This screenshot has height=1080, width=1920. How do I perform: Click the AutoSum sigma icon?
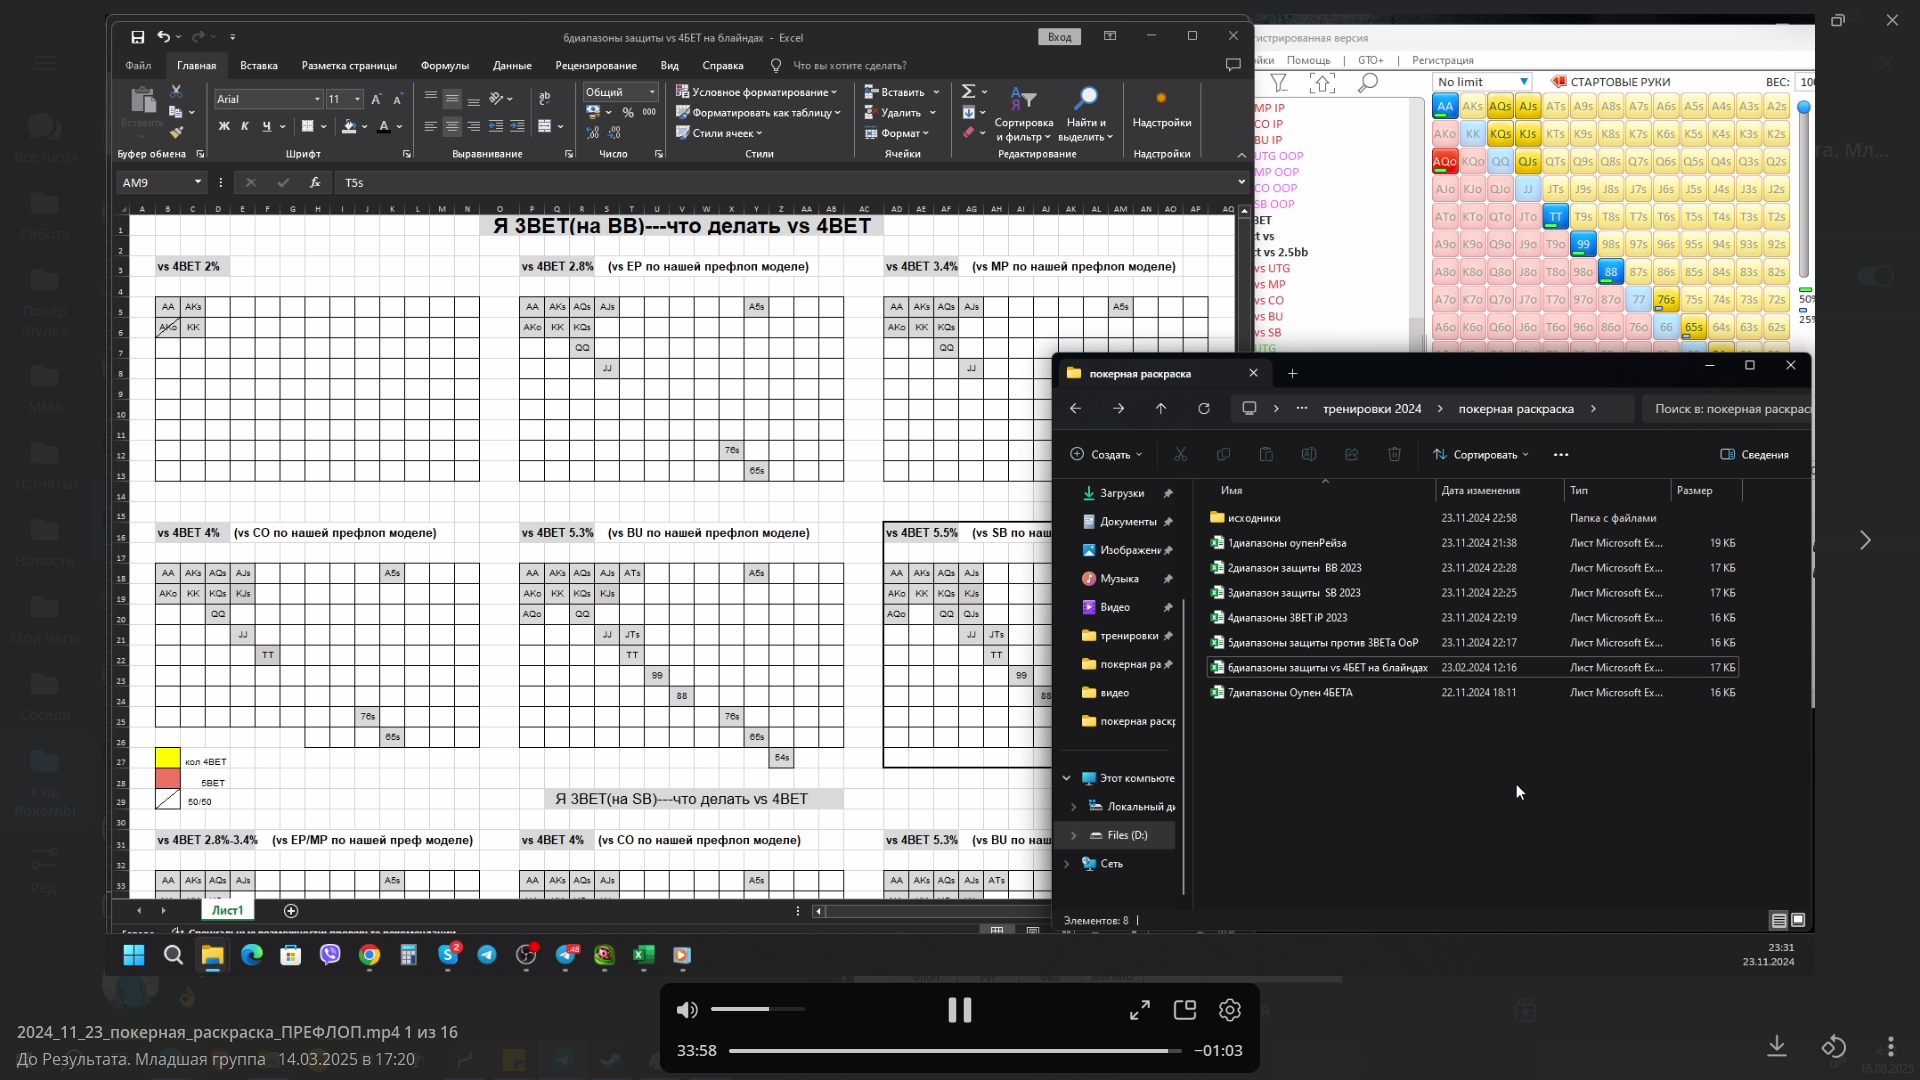coord(968,91)
